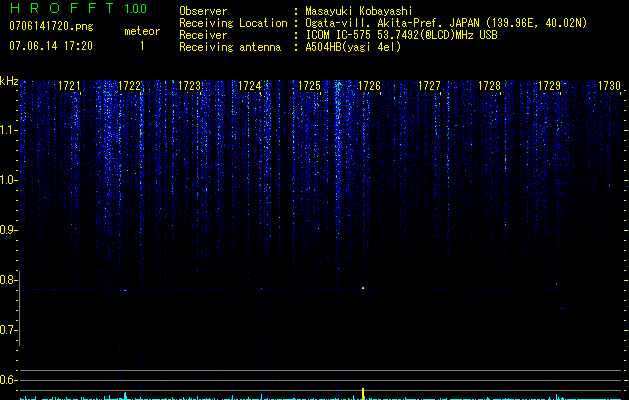Click the kHz axis unit label

(9, 81)
